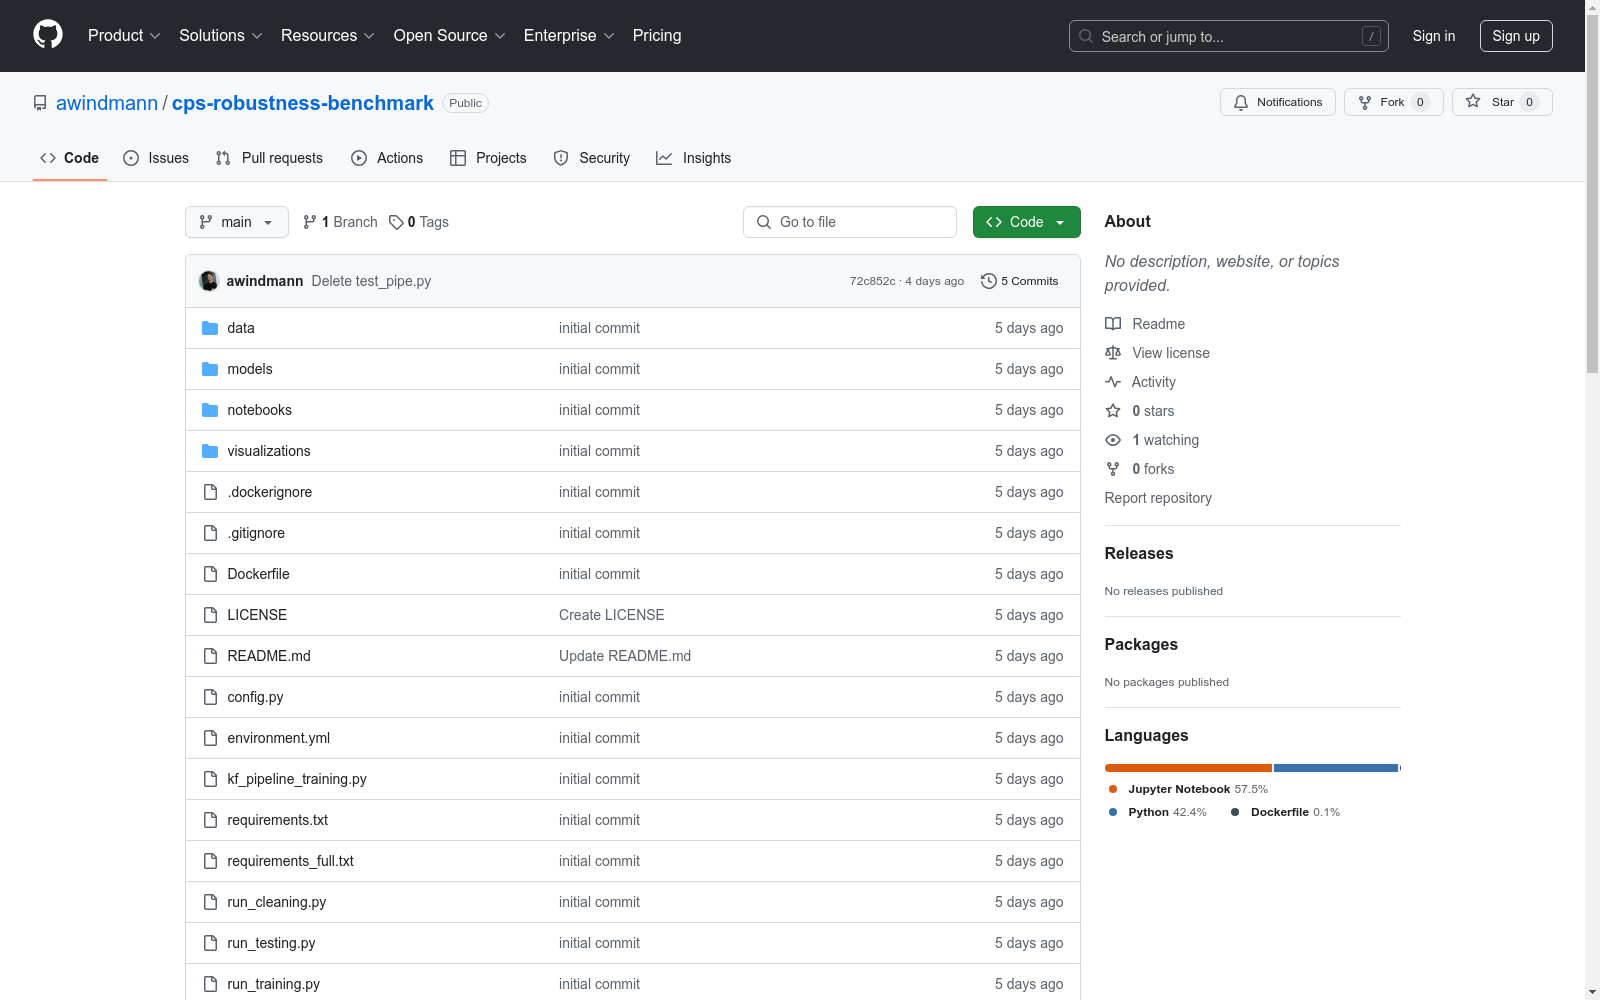Click the LICENSE file icon

[x=210, y=615]
